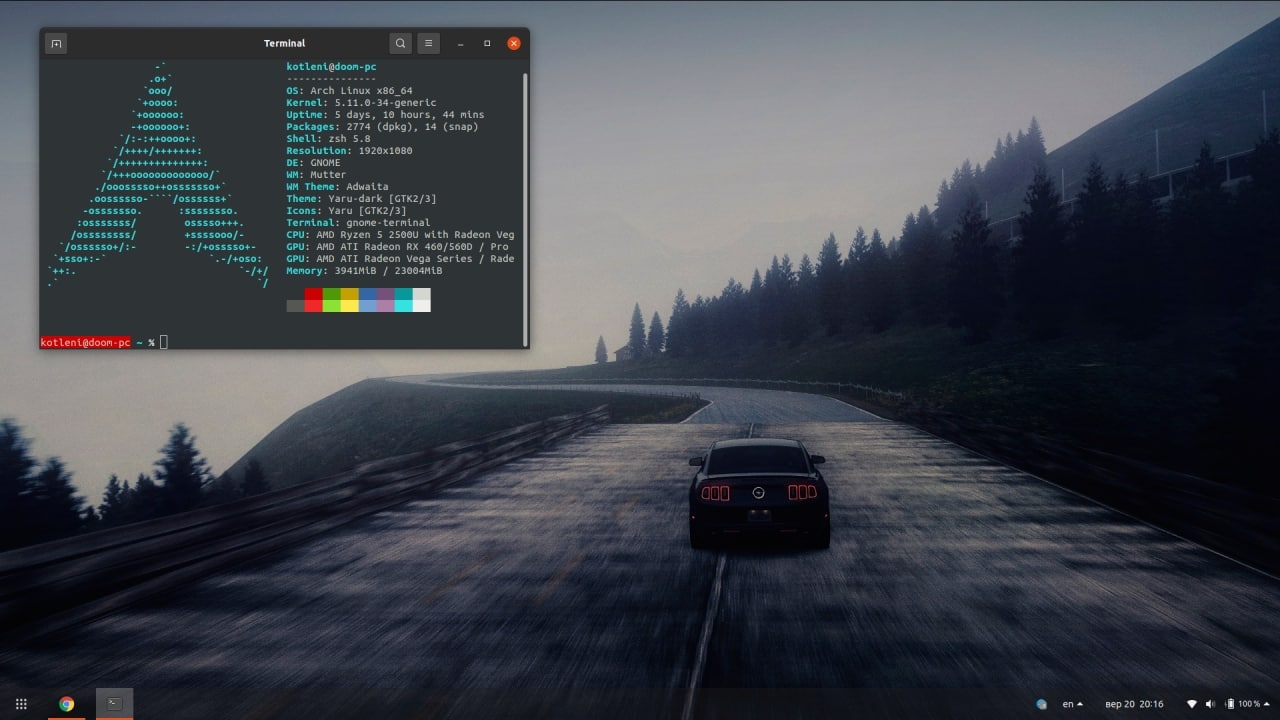Click the Resolution: 1920x1080 line
The height and width of the screenshot is (720, 1280).
349,151
